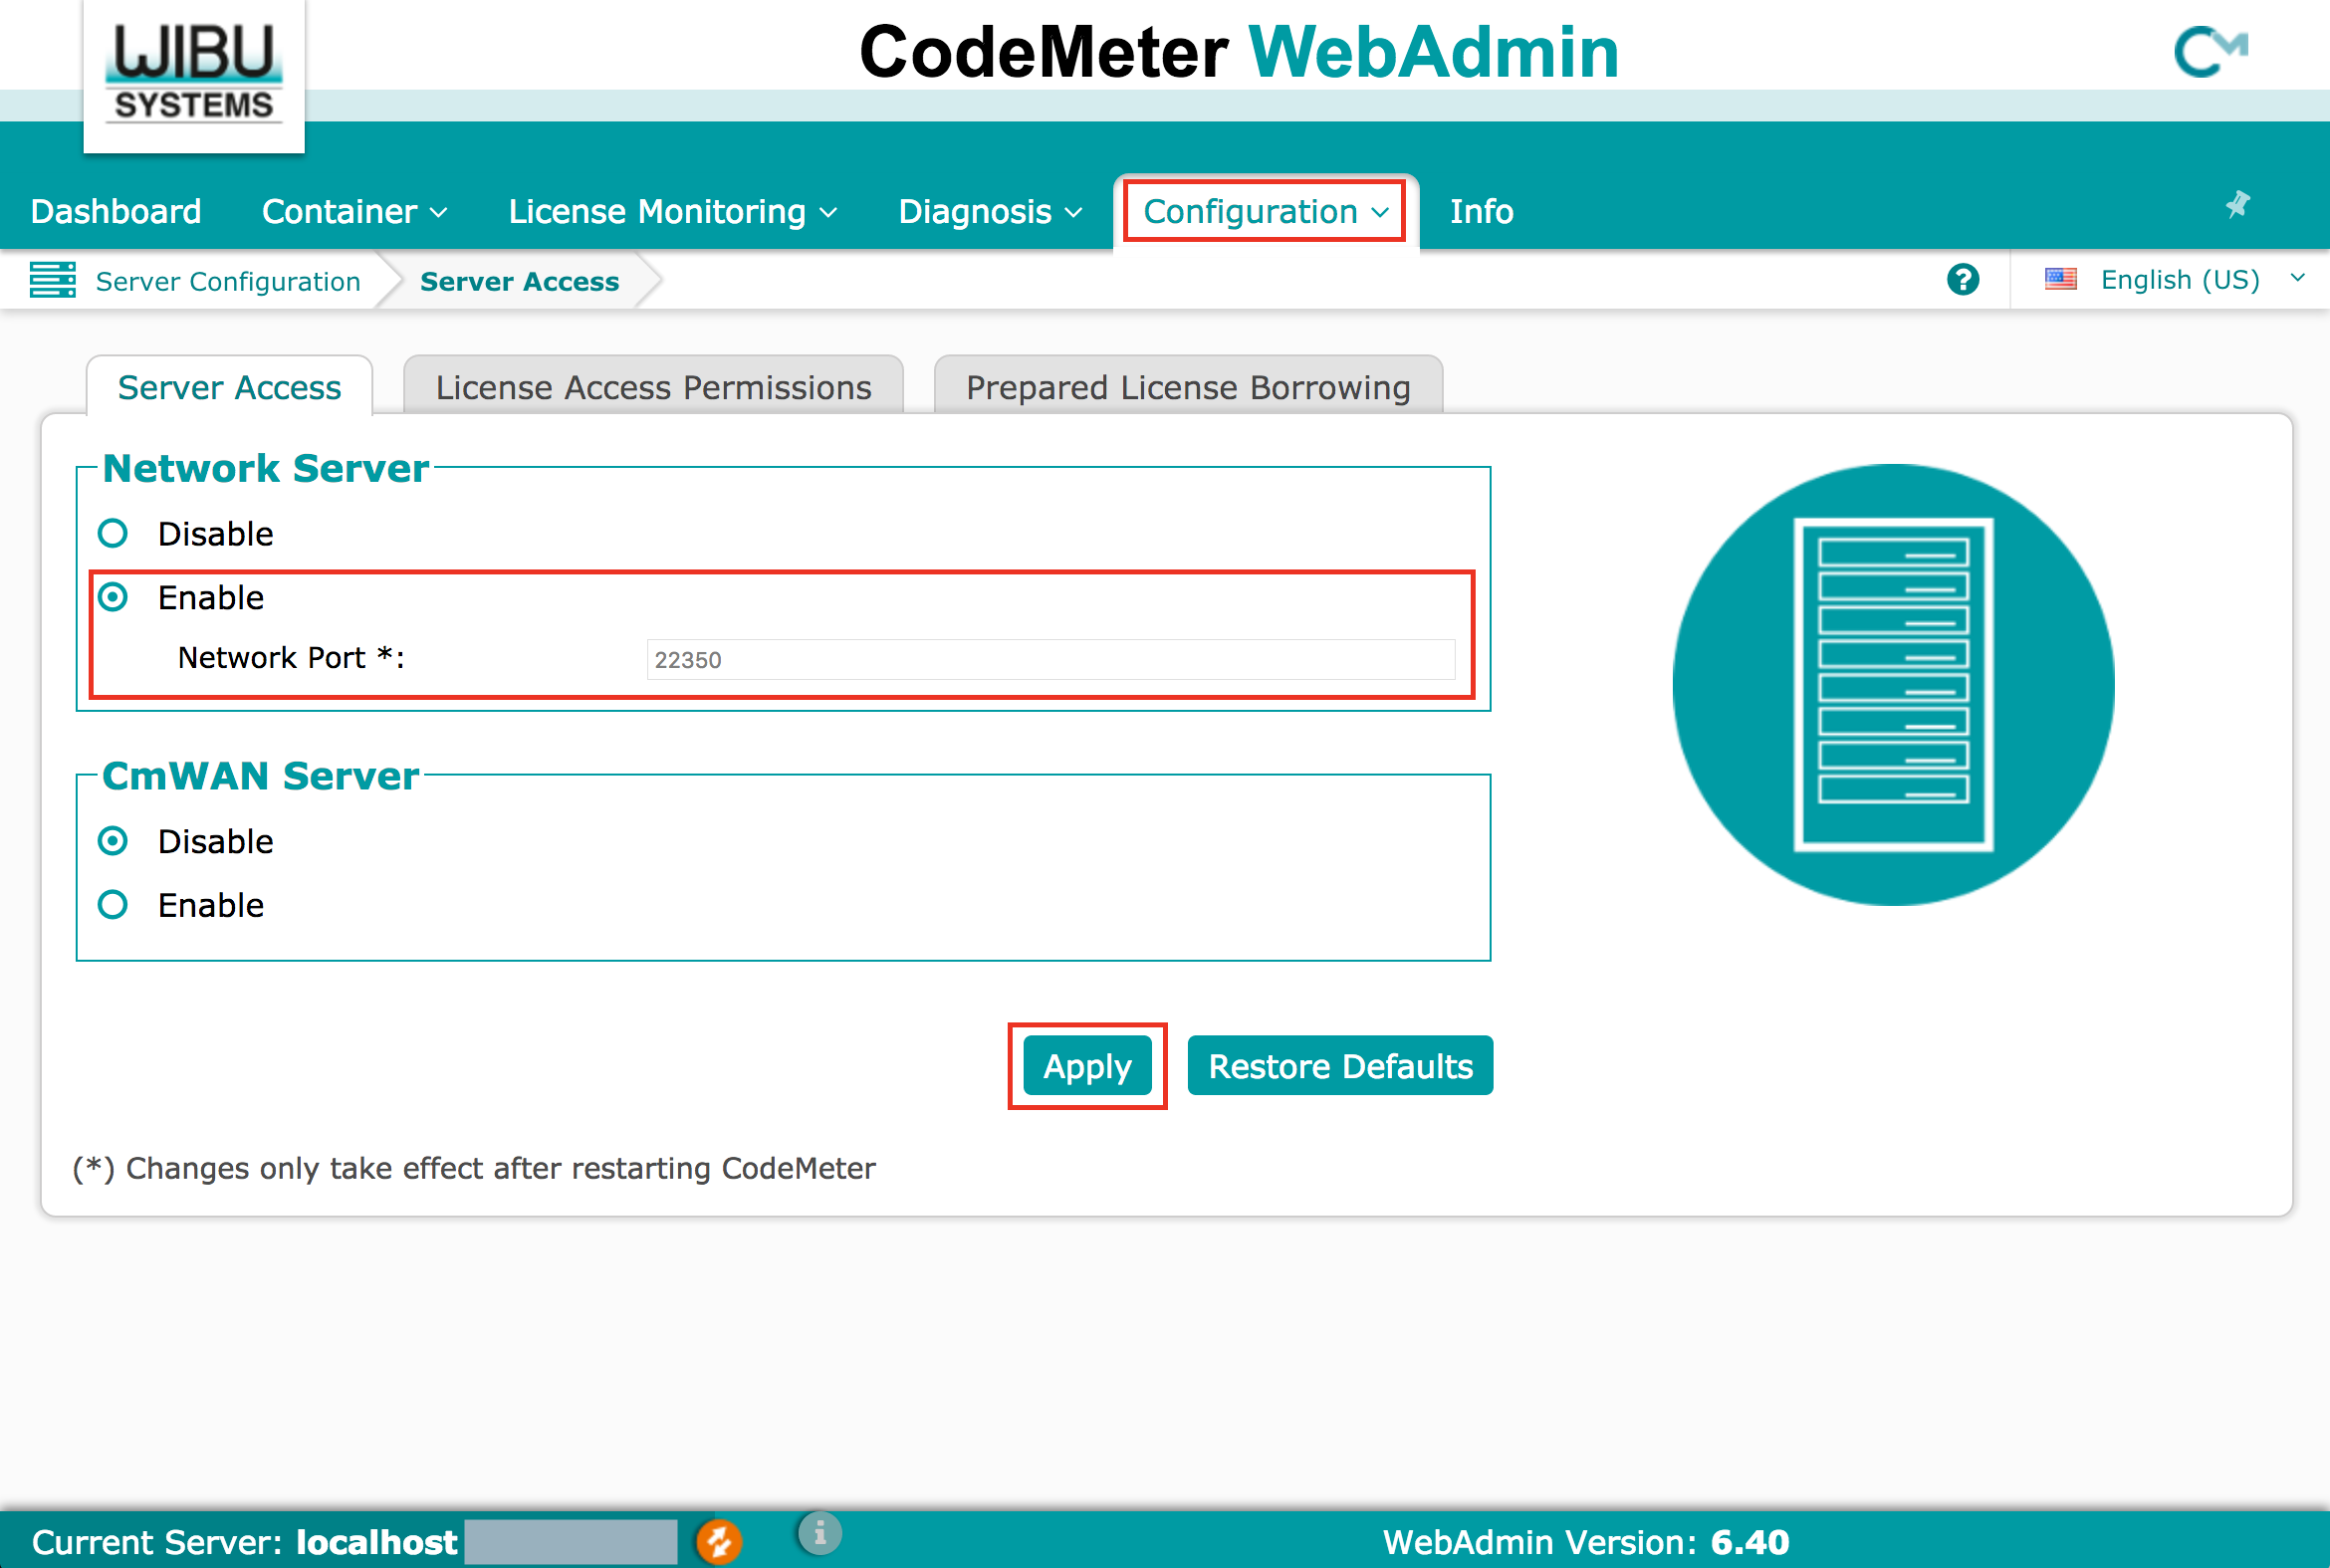Click the Server Configuration stack icon
The height and width of the screenshot is (1568, 2330).
[x=53, y=280]
